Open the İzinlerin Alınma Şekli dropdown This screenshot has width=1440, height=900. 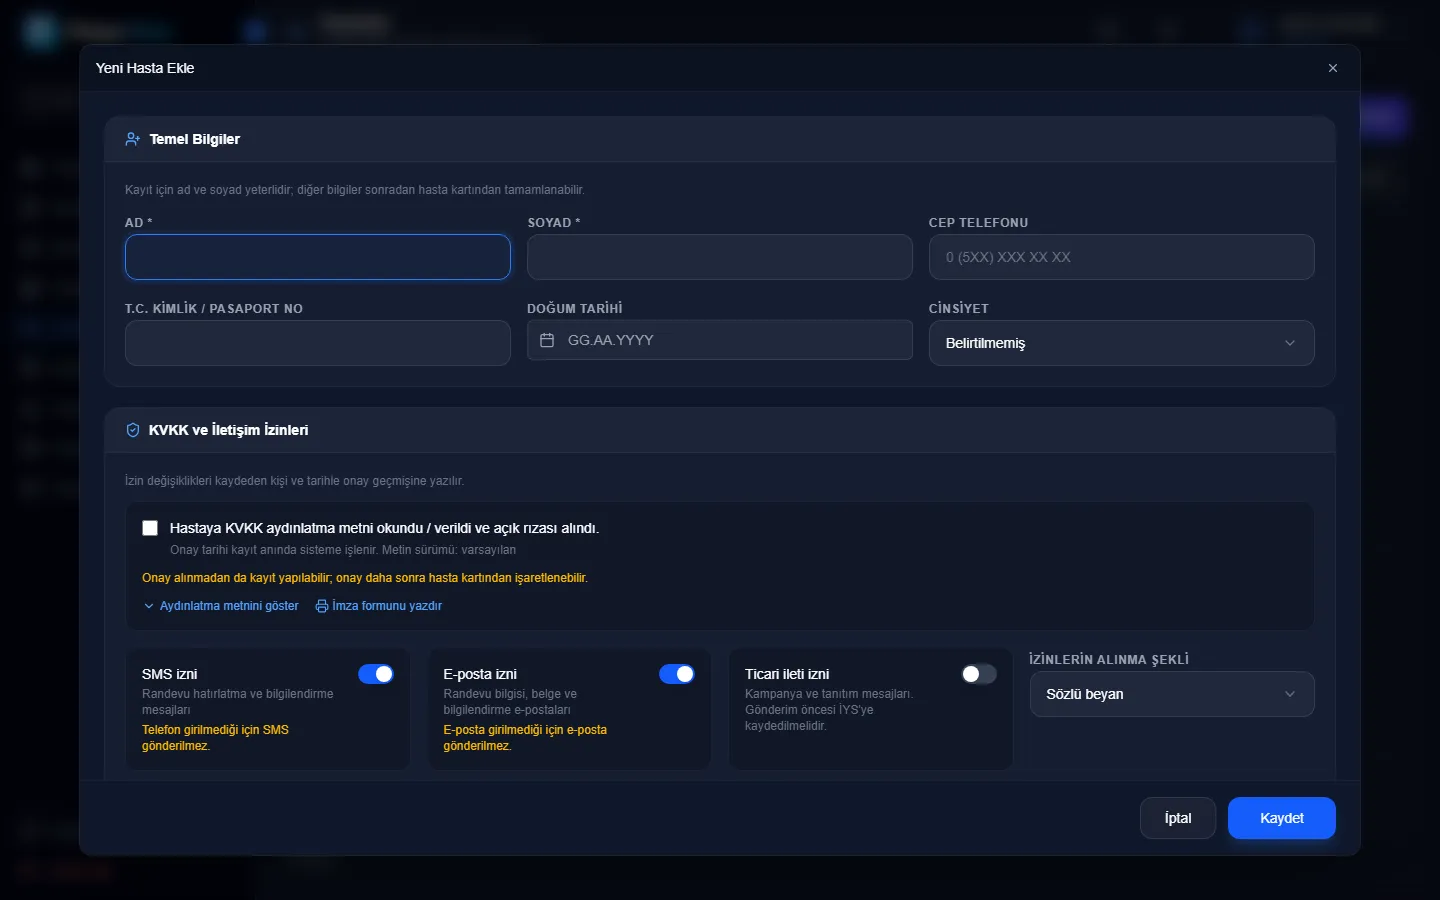tap(1172, 694)
